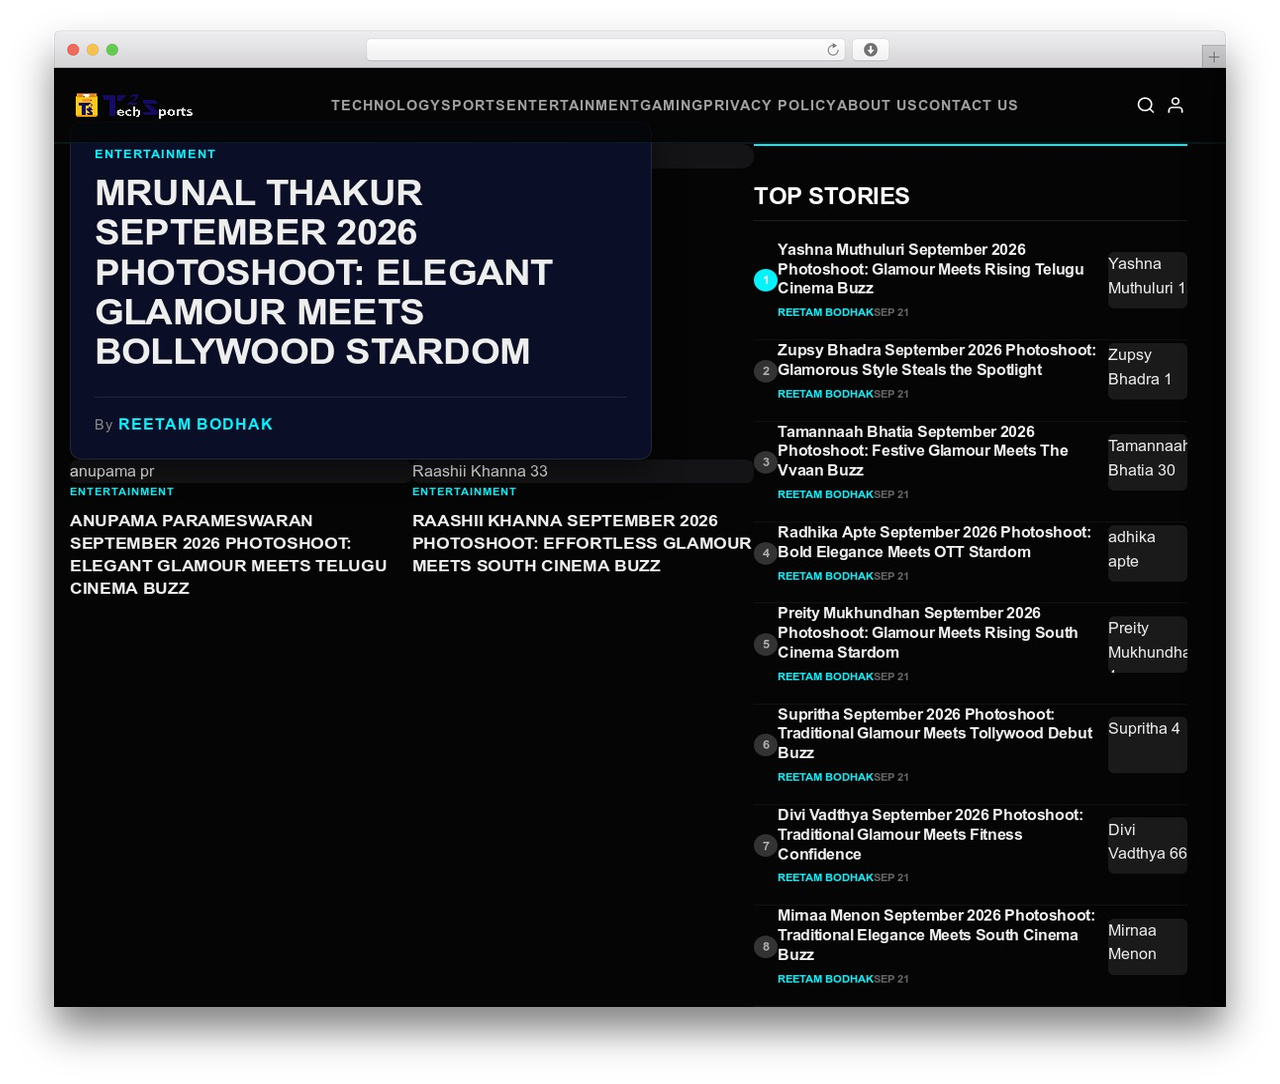
Task: Click the Zupsy Bhadra thumbnail
Action: (1147, 371)
